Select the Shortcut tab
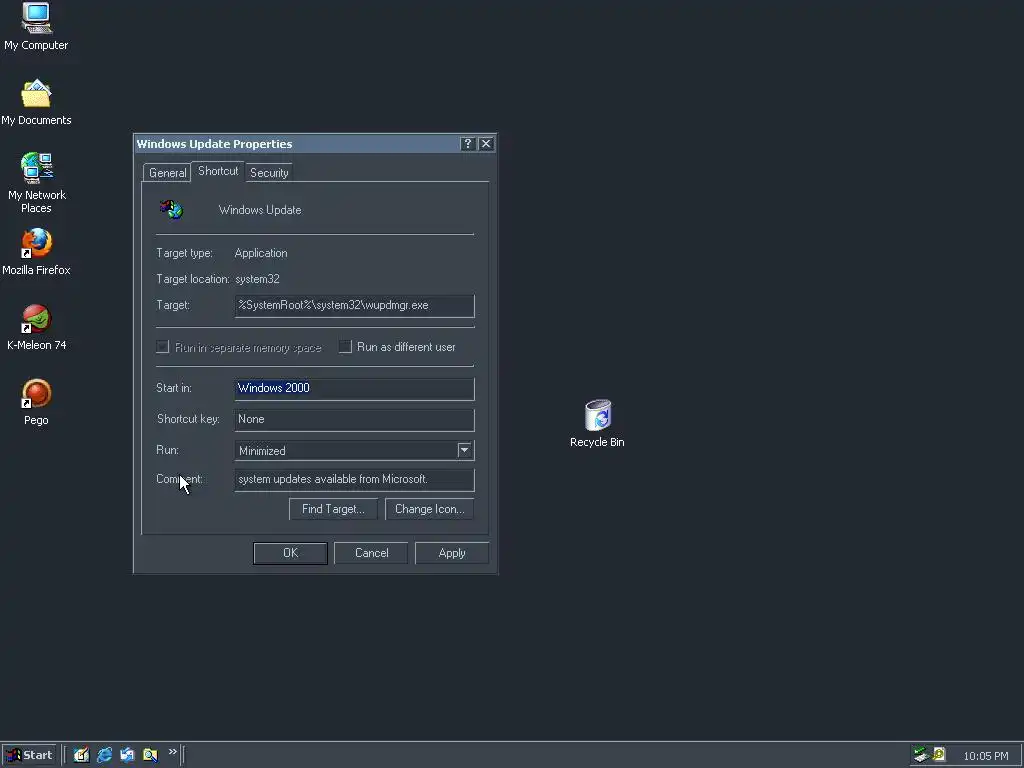This screenshot has height=768, width=1024. click(x=218, y=171)
